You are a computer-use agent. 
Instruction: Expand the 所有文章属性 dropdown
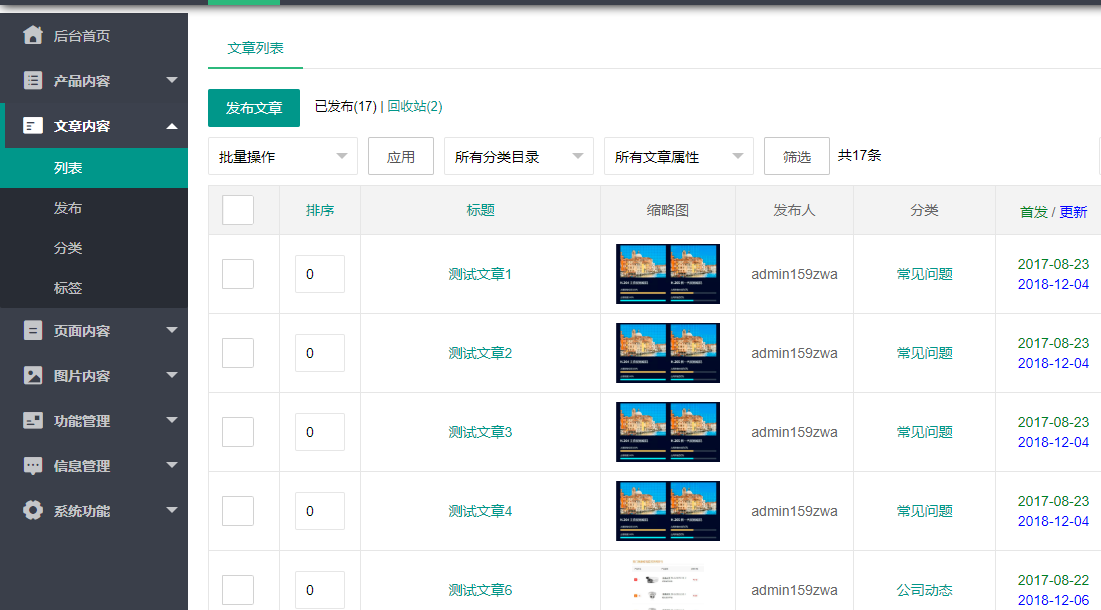pos(678,157)
